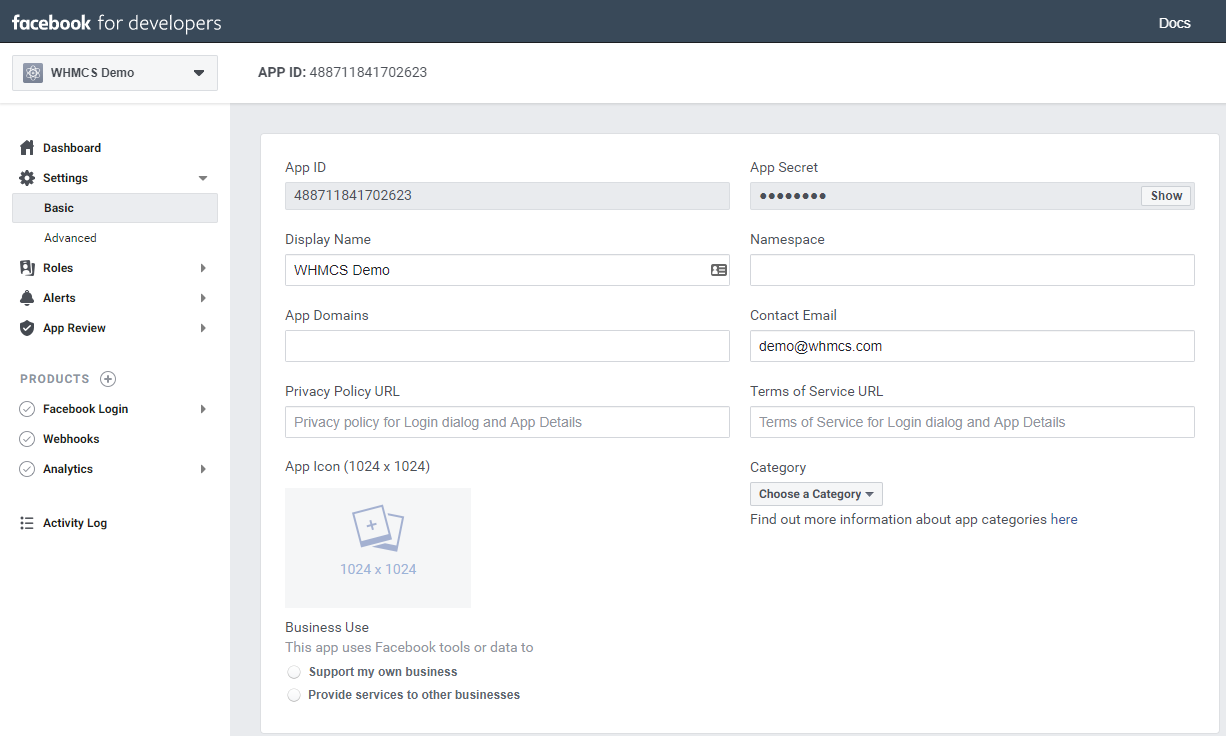
Task: Click the Roles person badge icon
Action: [x=27, y=268]
